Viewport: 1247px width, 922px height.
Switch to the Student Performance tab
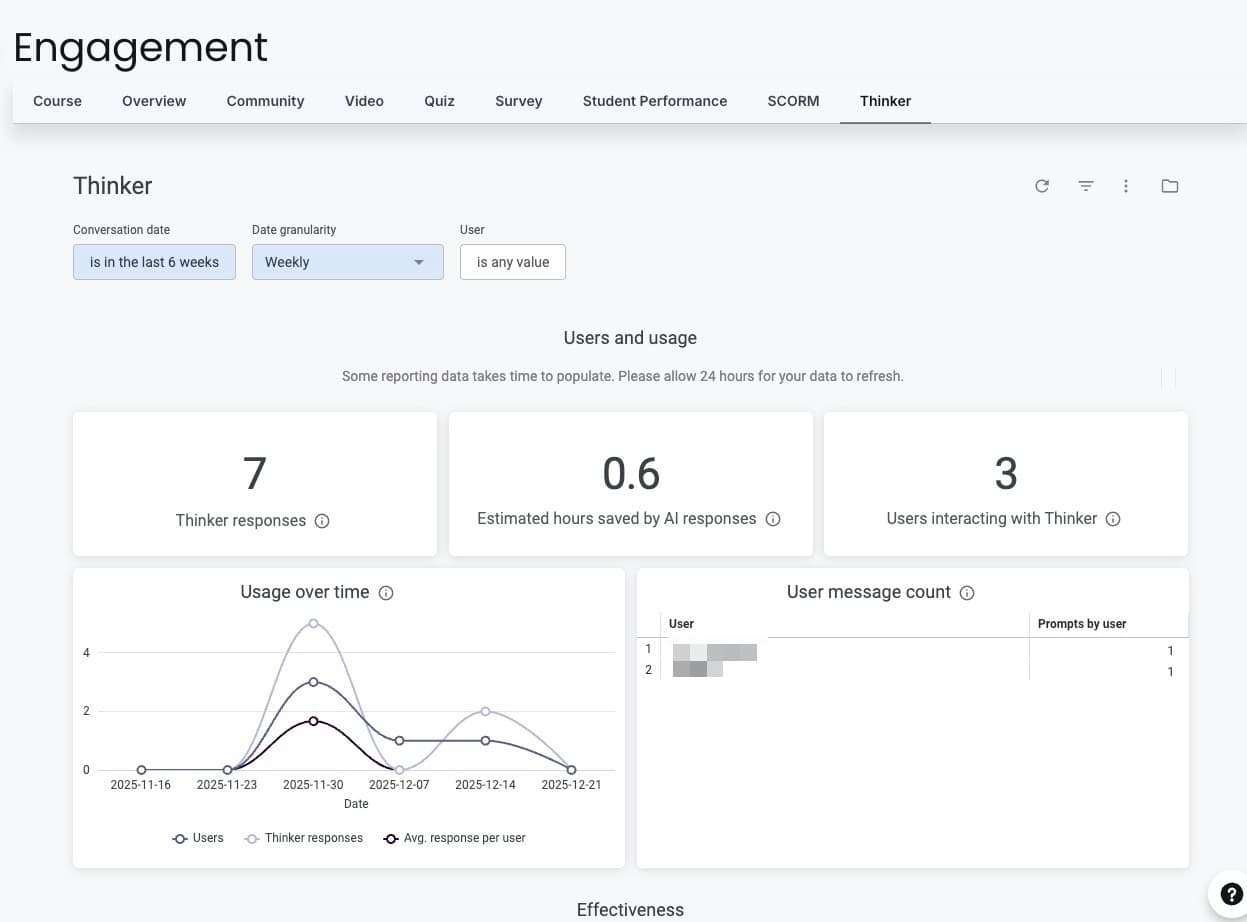click(x=654, y=101)
